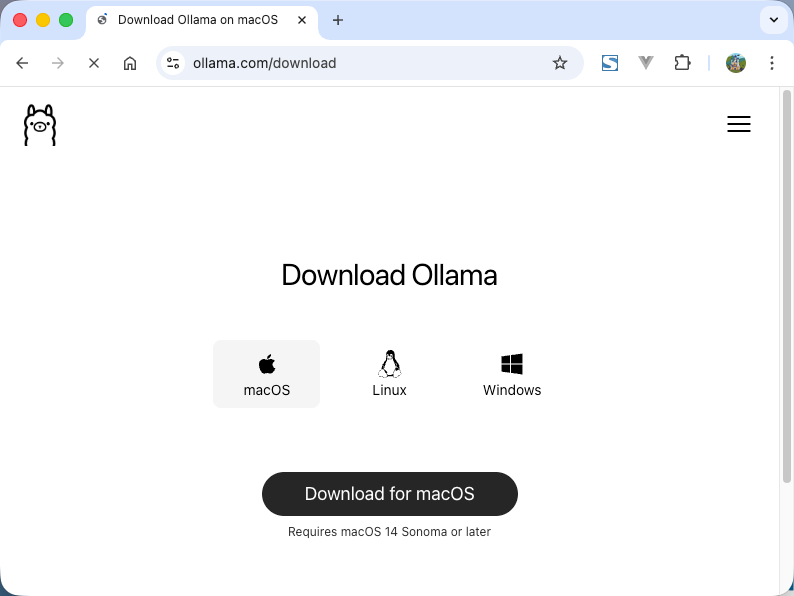
Task: Open the browser home page
Action: coord(130,63)
